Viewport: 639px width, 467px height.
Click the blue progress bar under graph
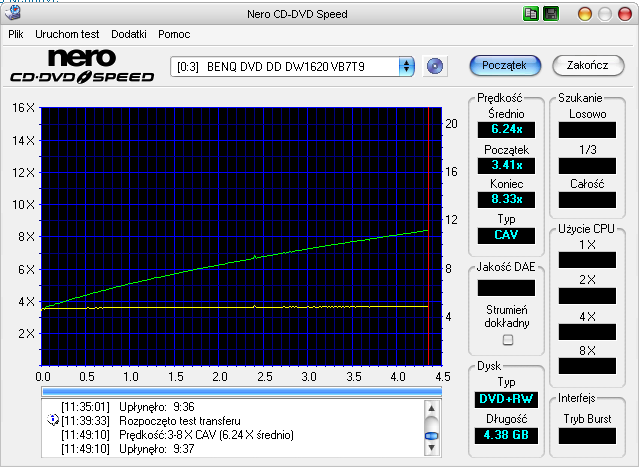[x=241, y=392]
